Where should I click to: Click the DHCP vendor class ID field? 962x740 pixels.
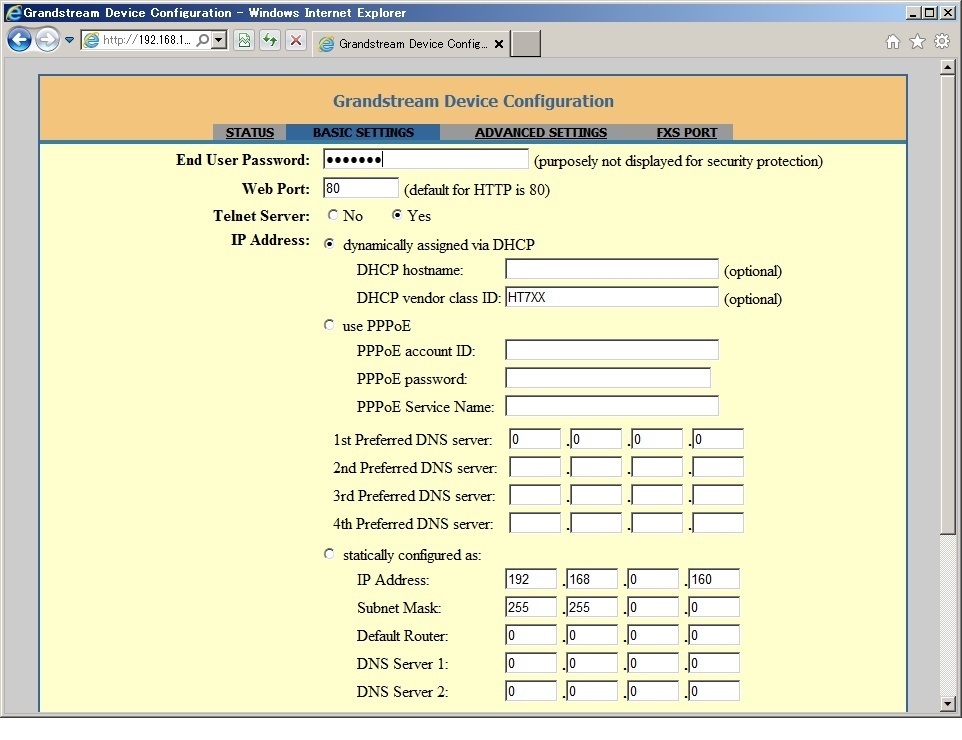[x=612, y=297]
